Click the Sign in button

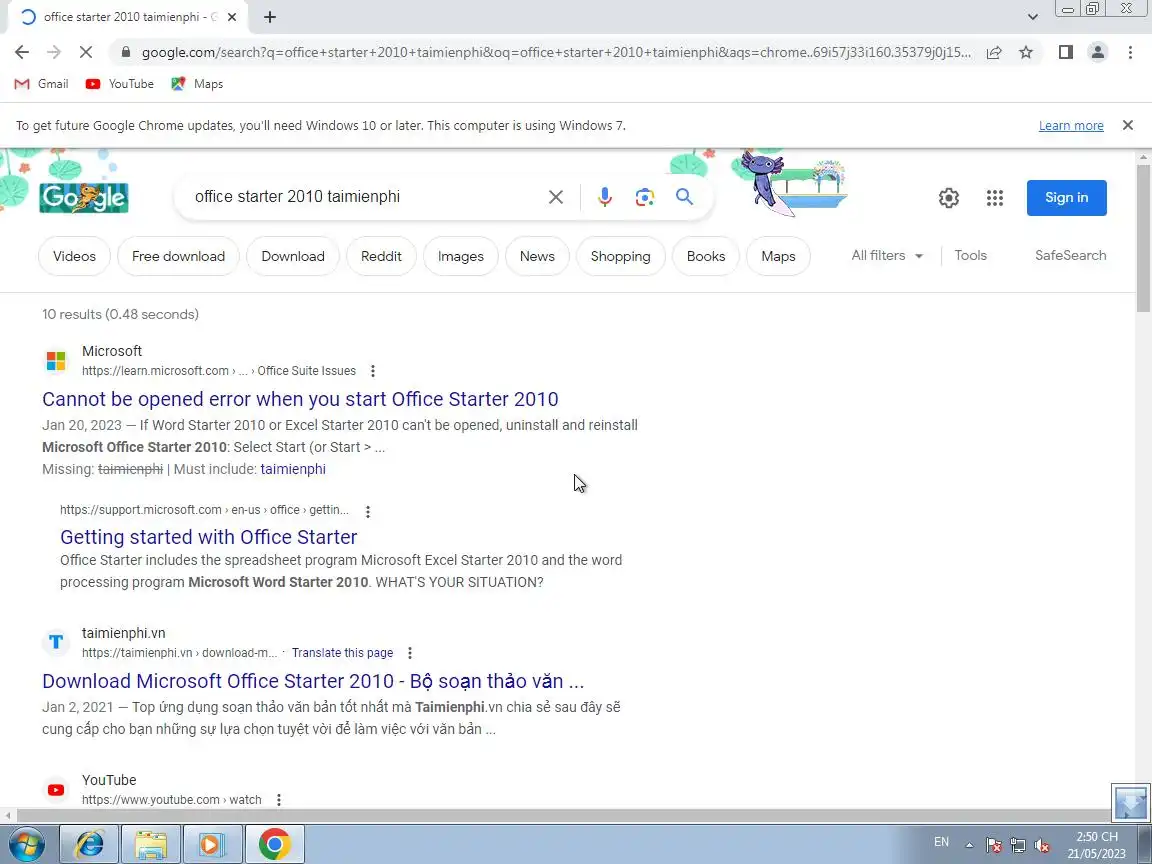[x=1066, y=198]
